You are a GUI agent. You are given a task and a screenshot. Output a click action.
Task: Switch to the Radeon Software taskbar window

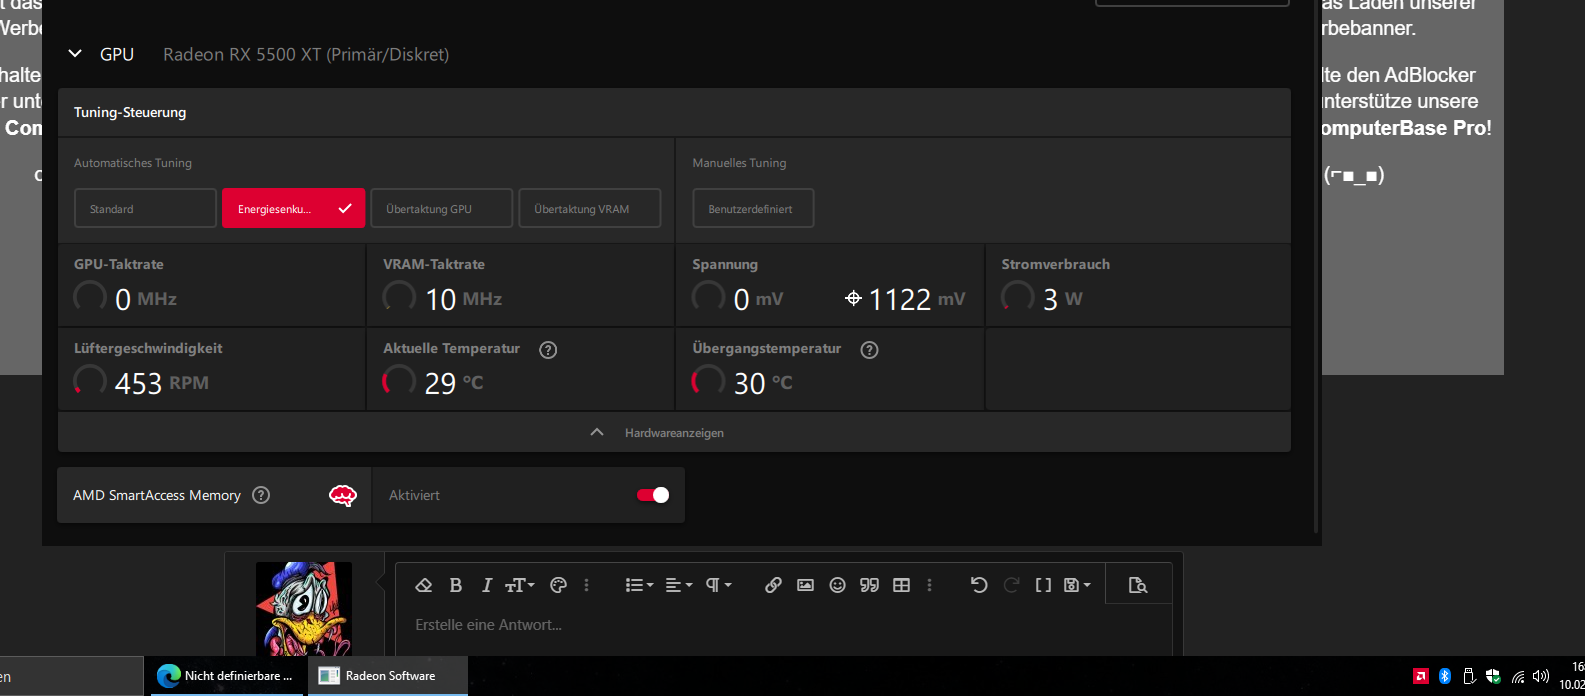click(x=388, y=676)
